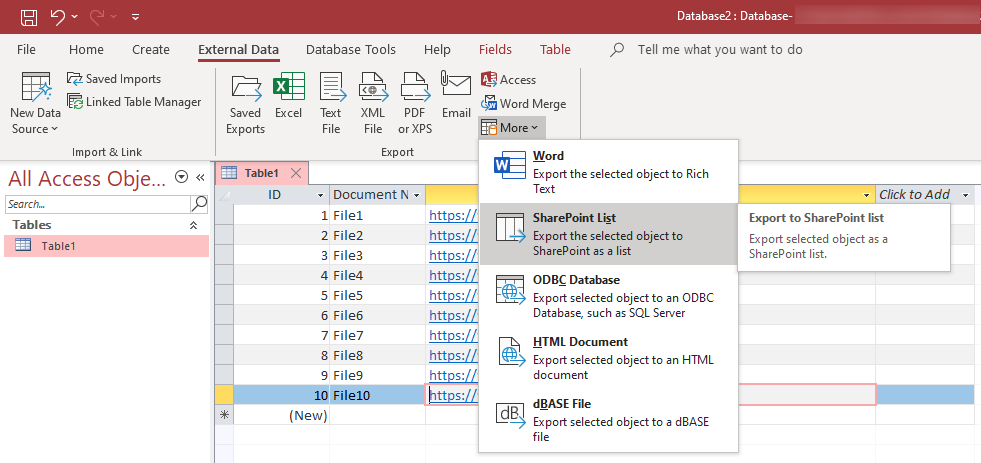Open ID column filter dropdown arrow
981x463 pixels.
(320, 195)
